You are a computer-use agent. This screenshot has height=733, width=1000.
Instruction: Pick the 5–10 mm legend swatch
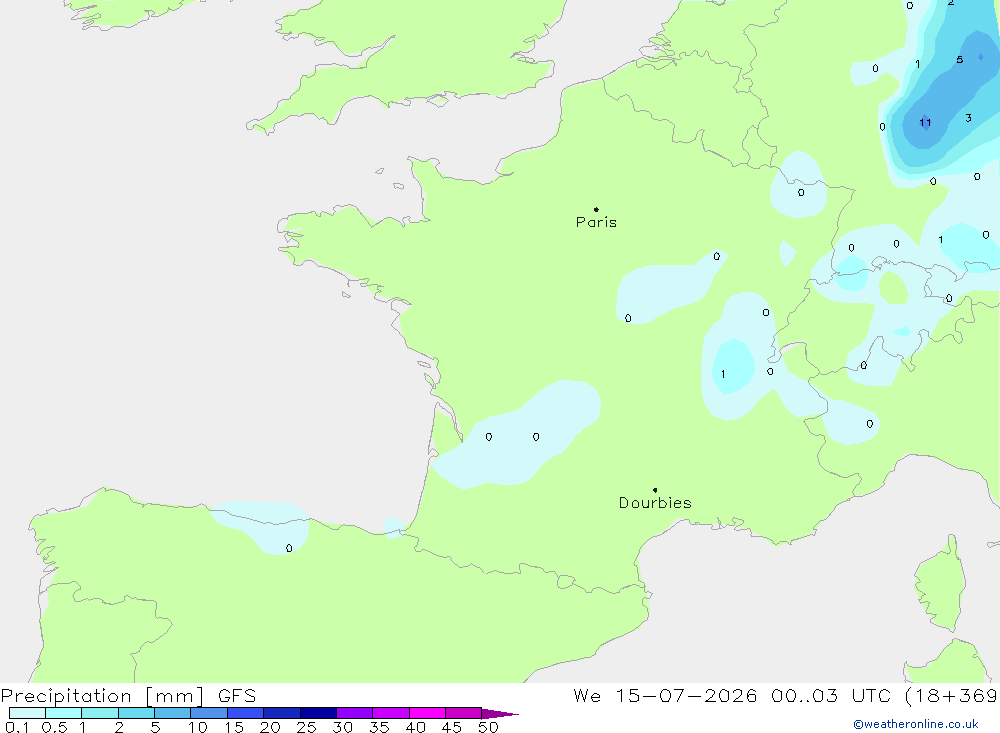173,713
